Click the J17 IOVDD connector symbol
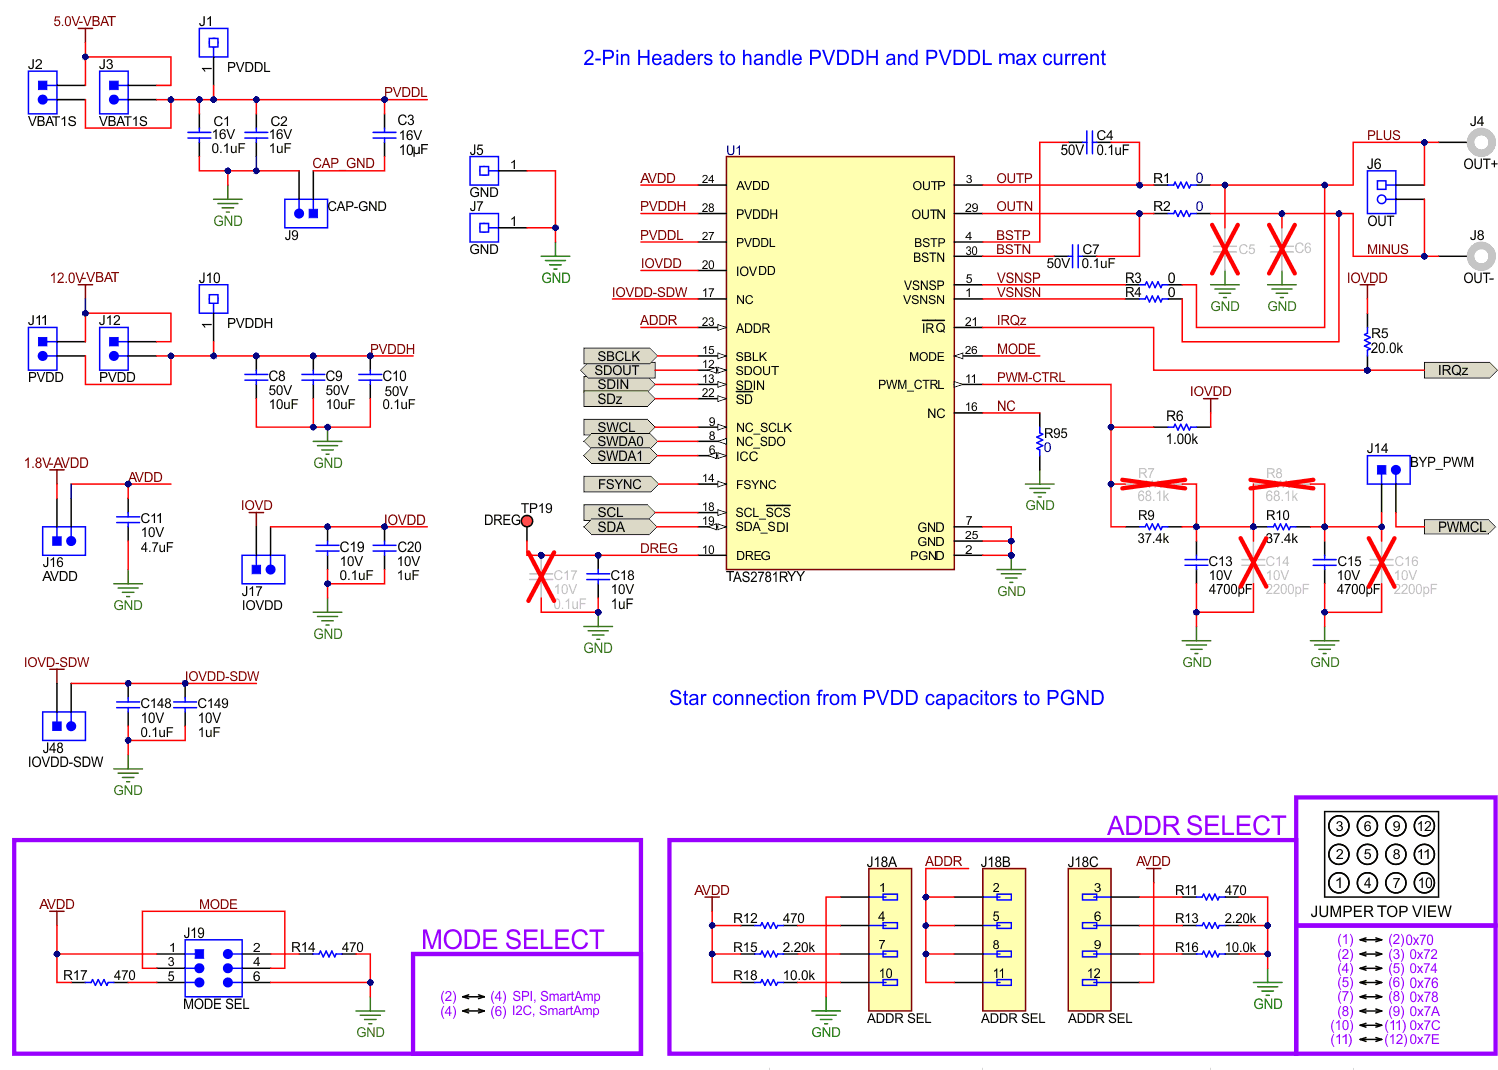Viewport: 1498px width, 1070px height. [x=263, y=569]
